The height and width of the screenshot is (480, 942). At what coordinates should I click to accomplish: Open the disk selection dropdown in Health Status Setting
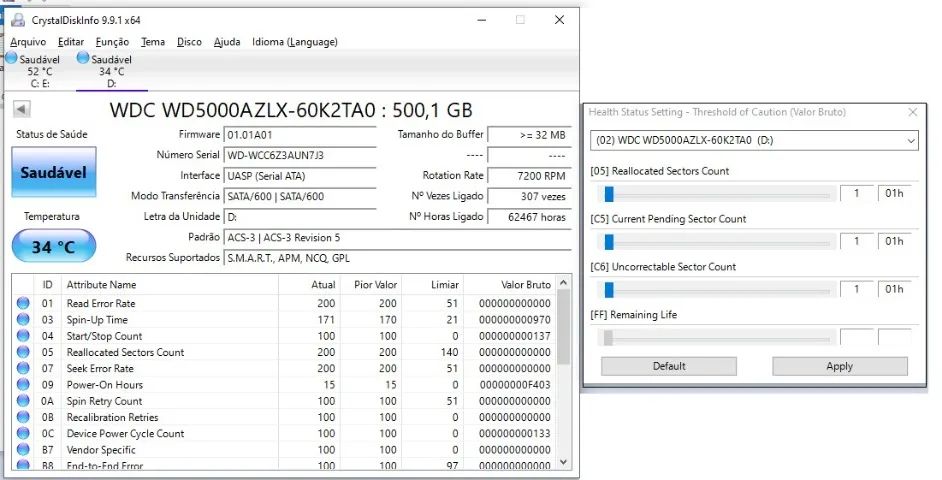(754, 141)
